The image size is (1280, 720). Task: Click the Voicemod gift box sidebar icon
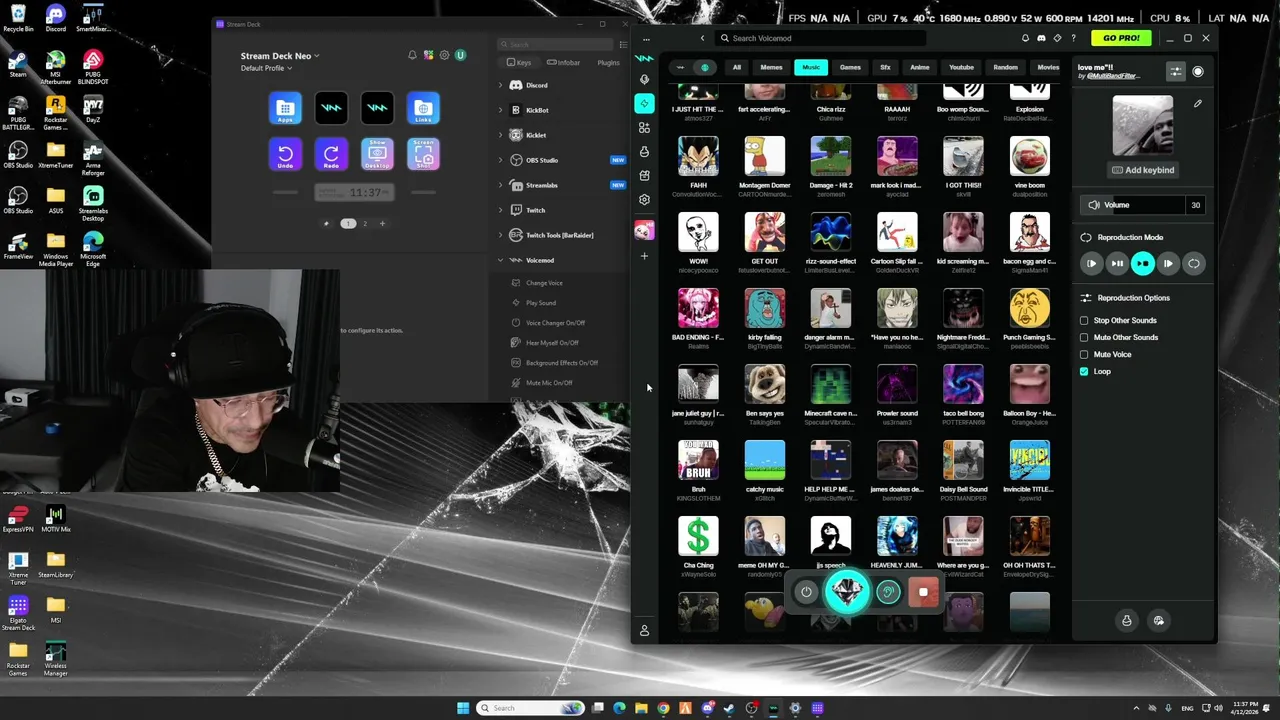644,175
